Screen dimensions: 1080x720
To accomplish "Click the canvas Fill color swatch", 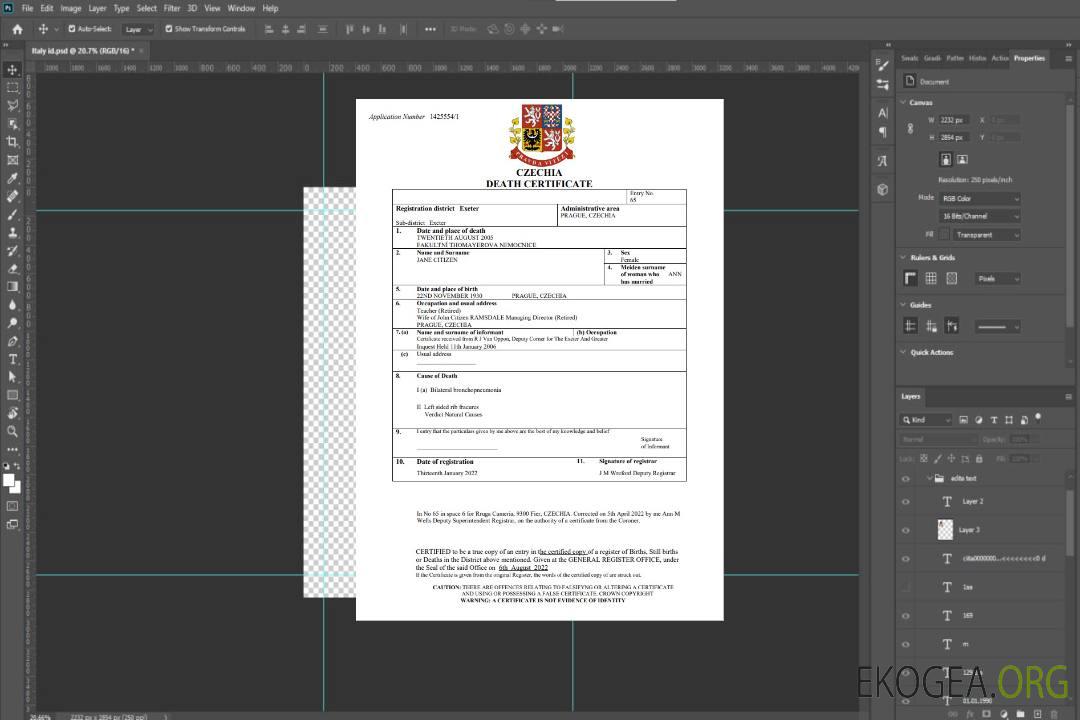I will [944, 235].
